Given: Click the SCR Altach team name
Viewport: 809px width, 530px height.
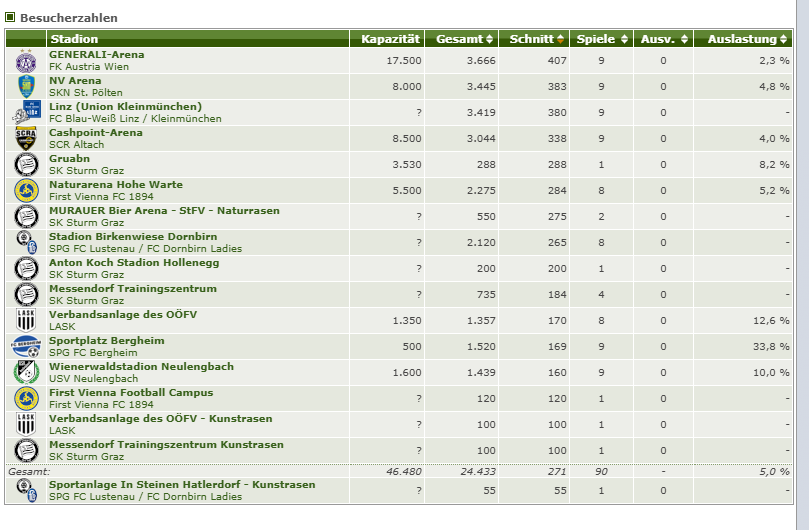Looking at the screenshot, I should (x=76, y=144).
